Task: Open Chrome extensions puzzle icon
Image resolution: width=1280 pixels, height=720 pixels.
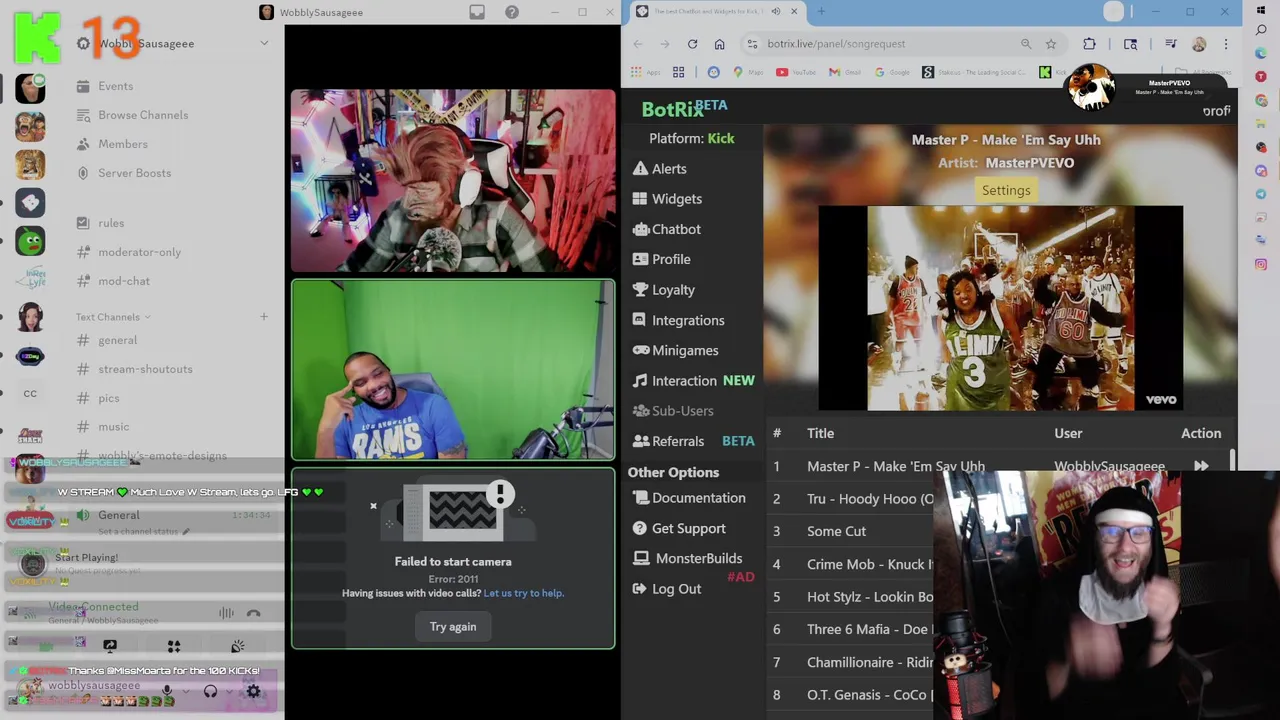Action: point(1089,44)
